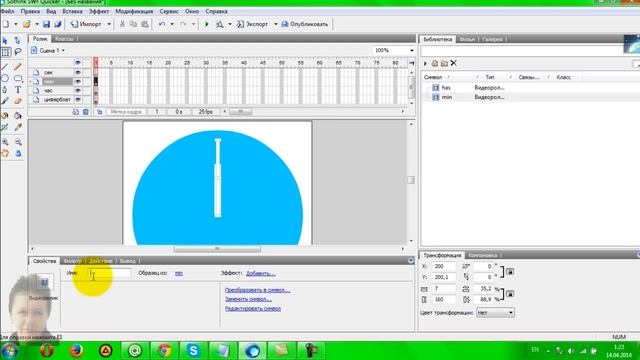Select the Line drawing tool
The height and width of the screenshot is (360, 640).
click(5, 67)
